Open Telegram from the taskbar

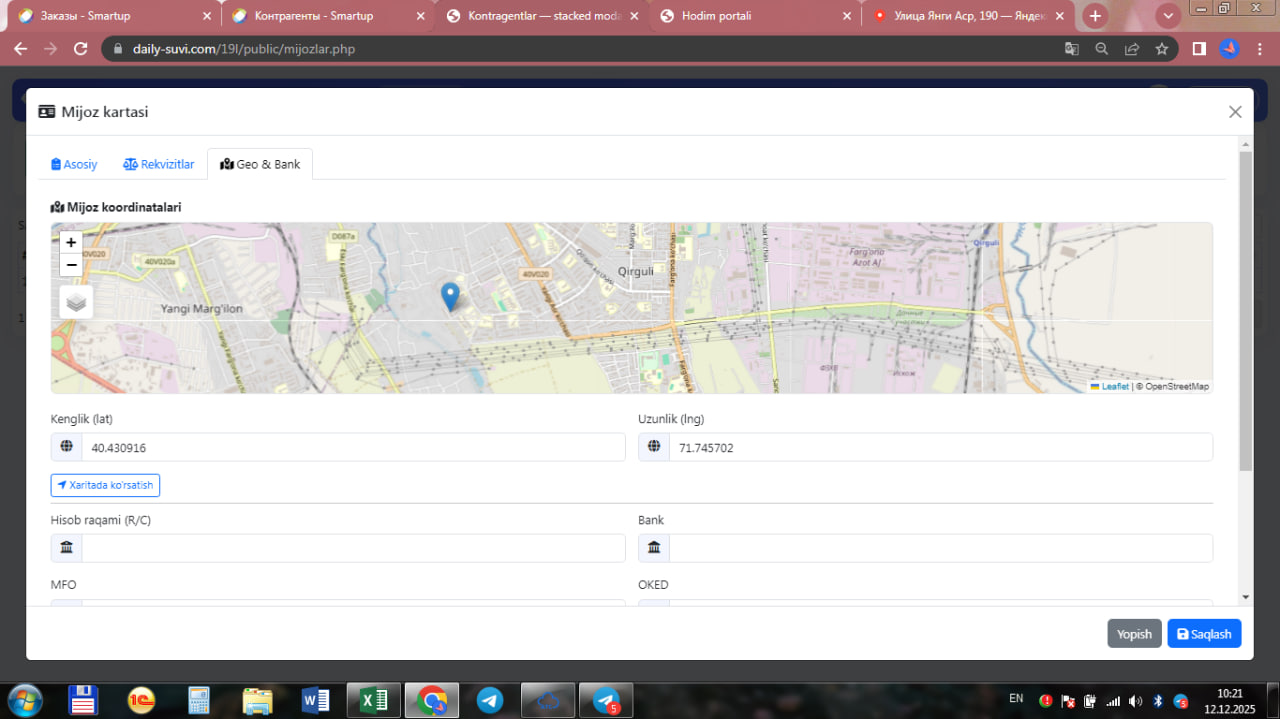490,701
